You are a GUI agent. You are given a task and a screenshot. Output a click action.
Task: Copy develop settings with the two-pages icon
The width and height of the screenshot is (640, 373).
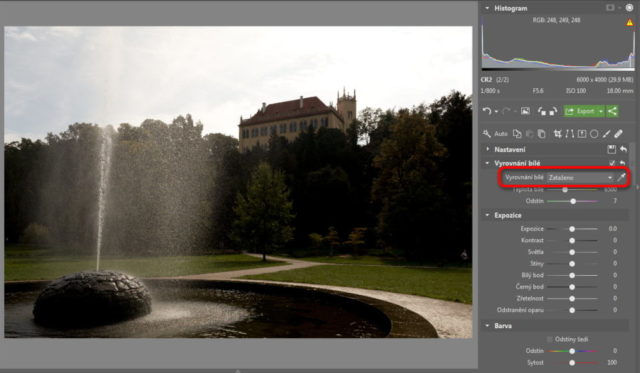(517, 133)
